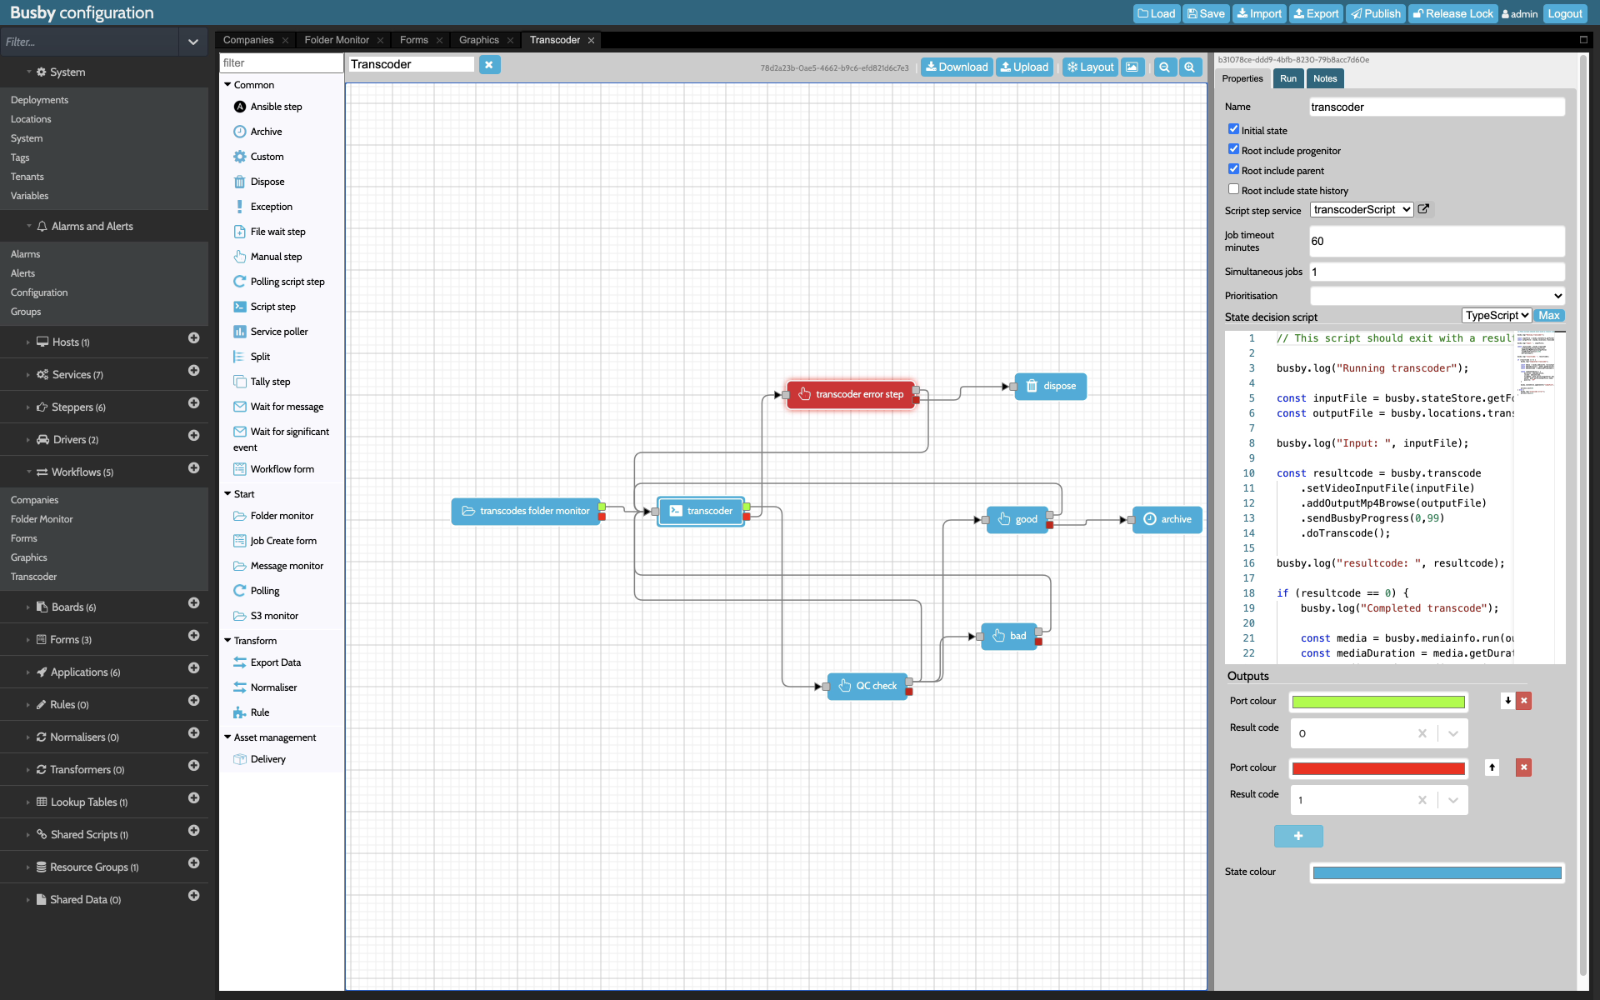Click the Publish button

coord(1375,13)
